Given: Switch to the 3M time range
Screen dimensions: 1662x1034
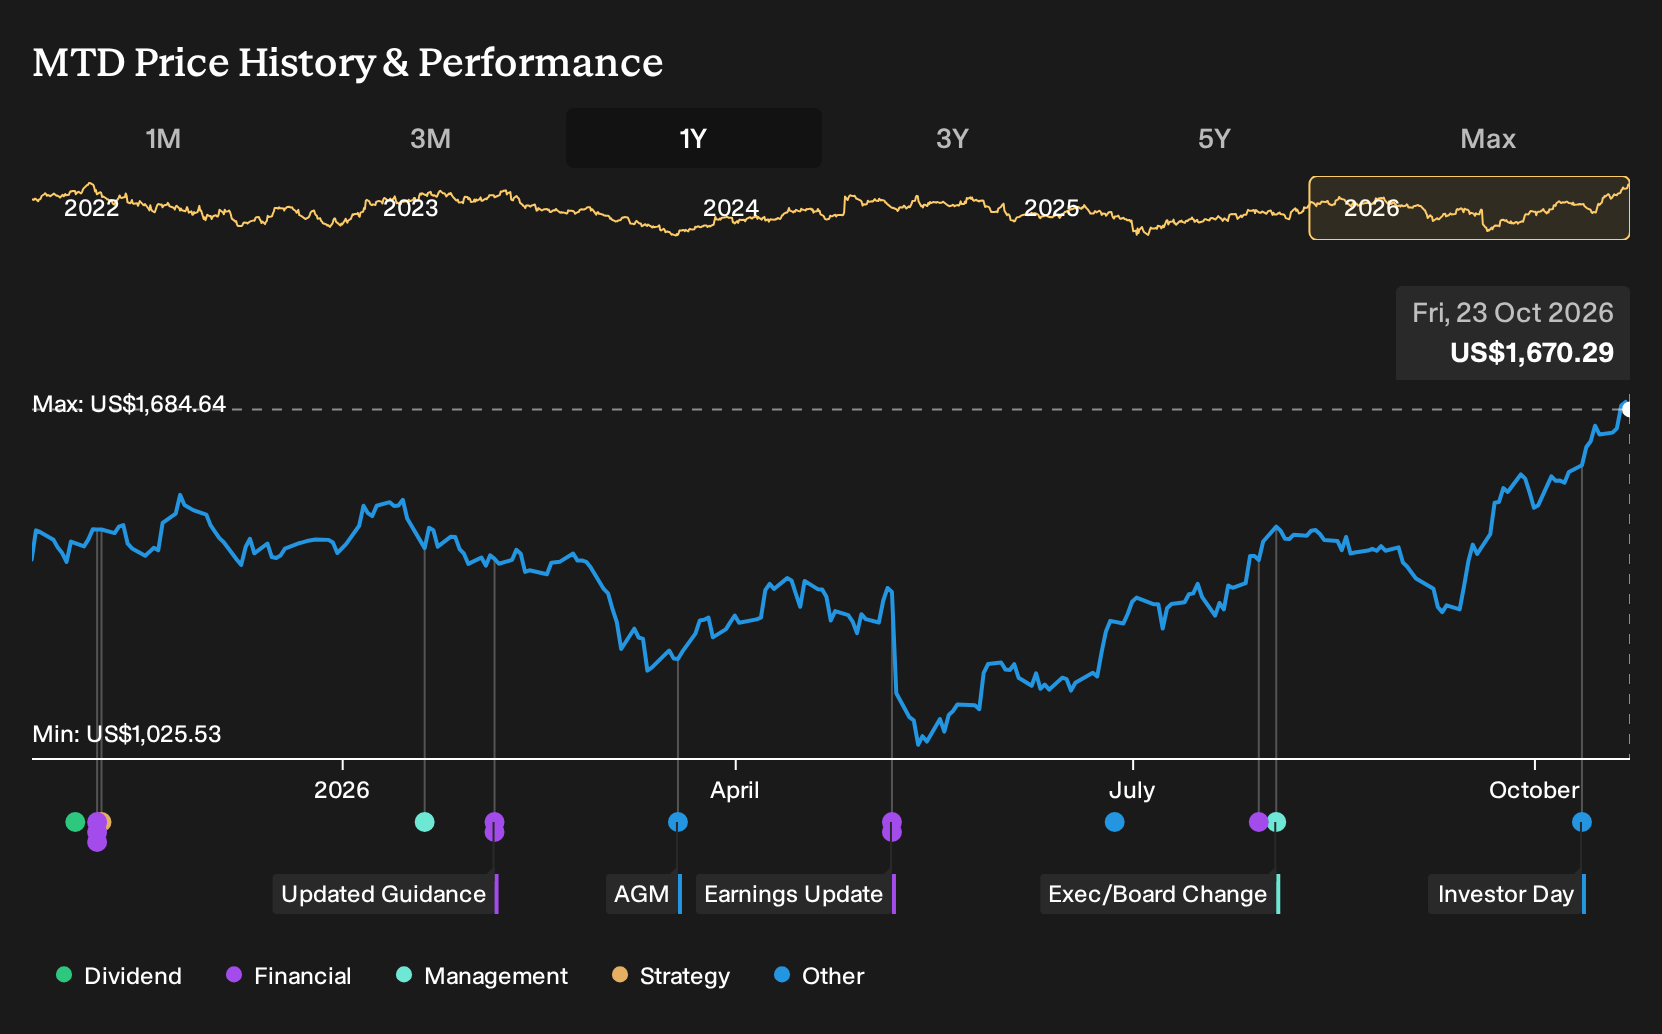Looking at the screenshot, I should click(430, 138).
